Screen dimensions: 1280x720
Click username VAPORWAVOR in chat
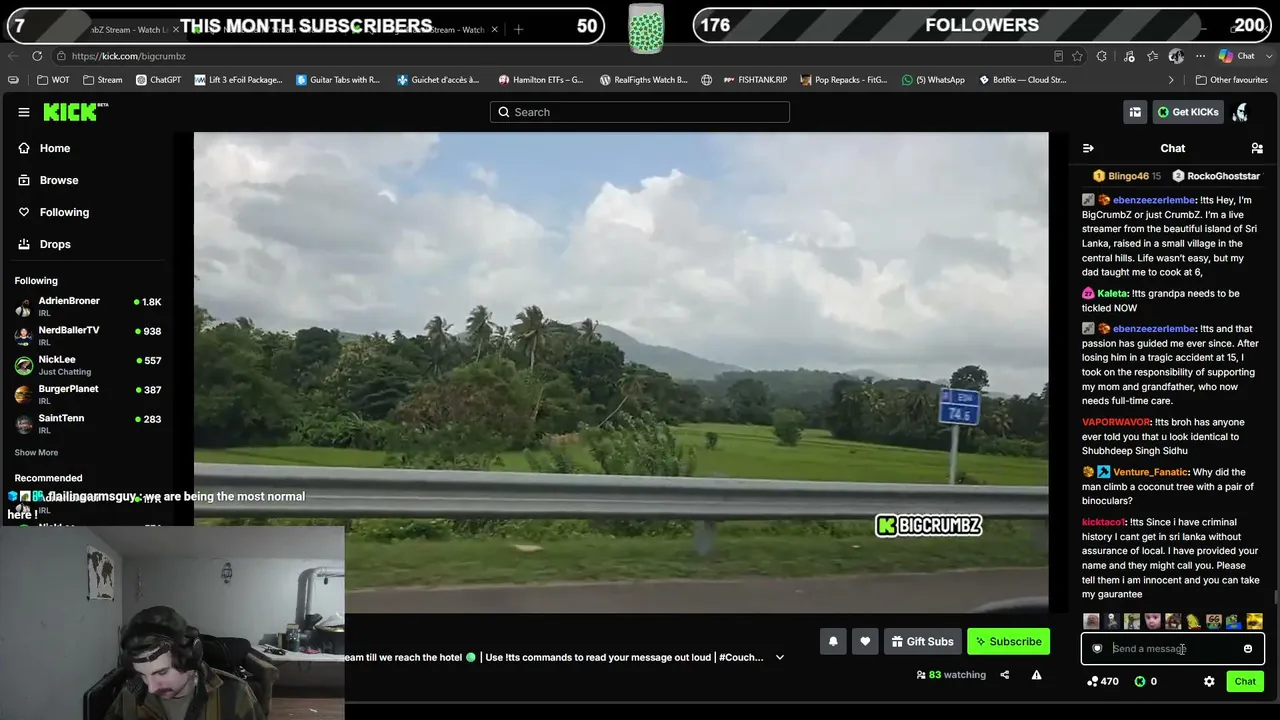pos(1117,423)
